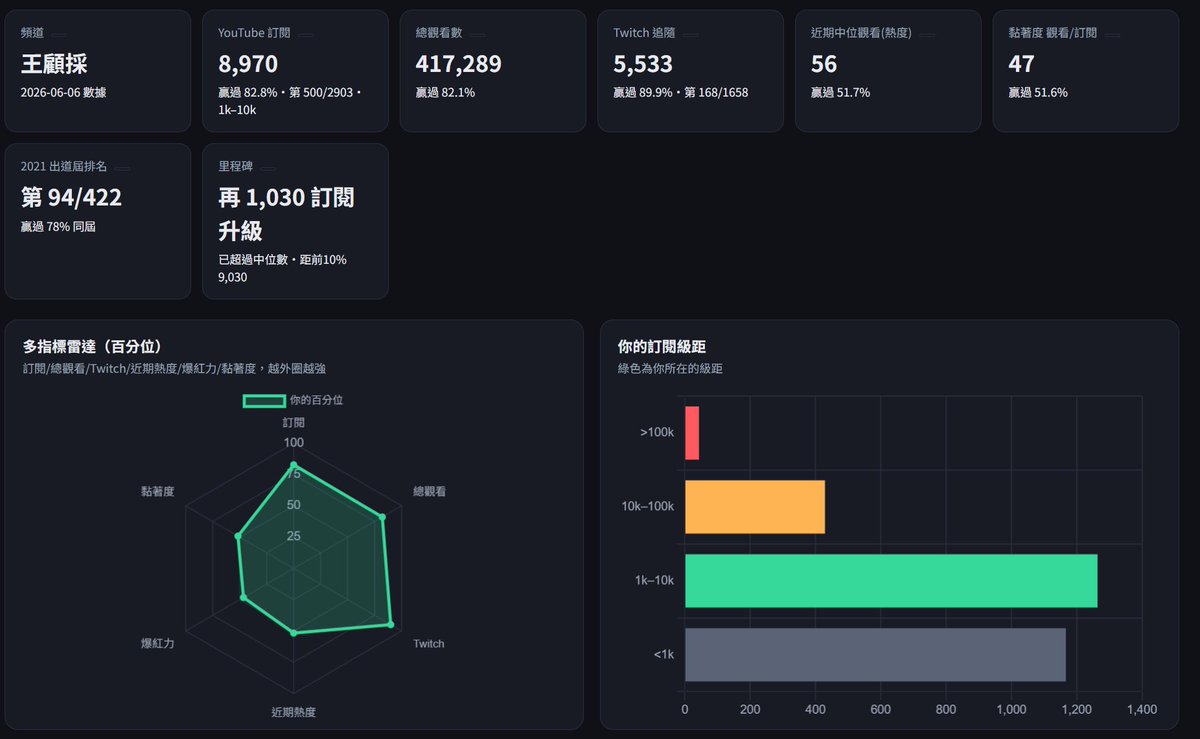1200x739 pixels.
Task: Toggle the 你的百分位 radar legend swatch
Action: pyautogui.click(x=265, y=400)
